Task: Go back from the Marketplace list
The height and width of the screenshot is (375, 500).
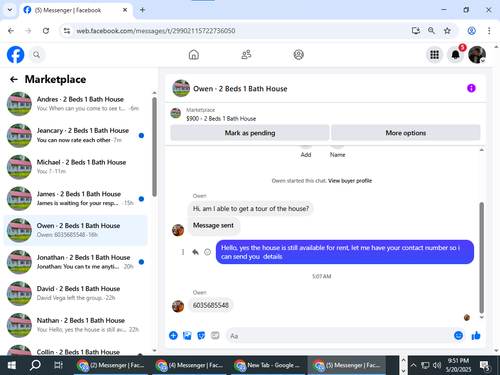Action: pyautogui.click(x=14, y=79)
